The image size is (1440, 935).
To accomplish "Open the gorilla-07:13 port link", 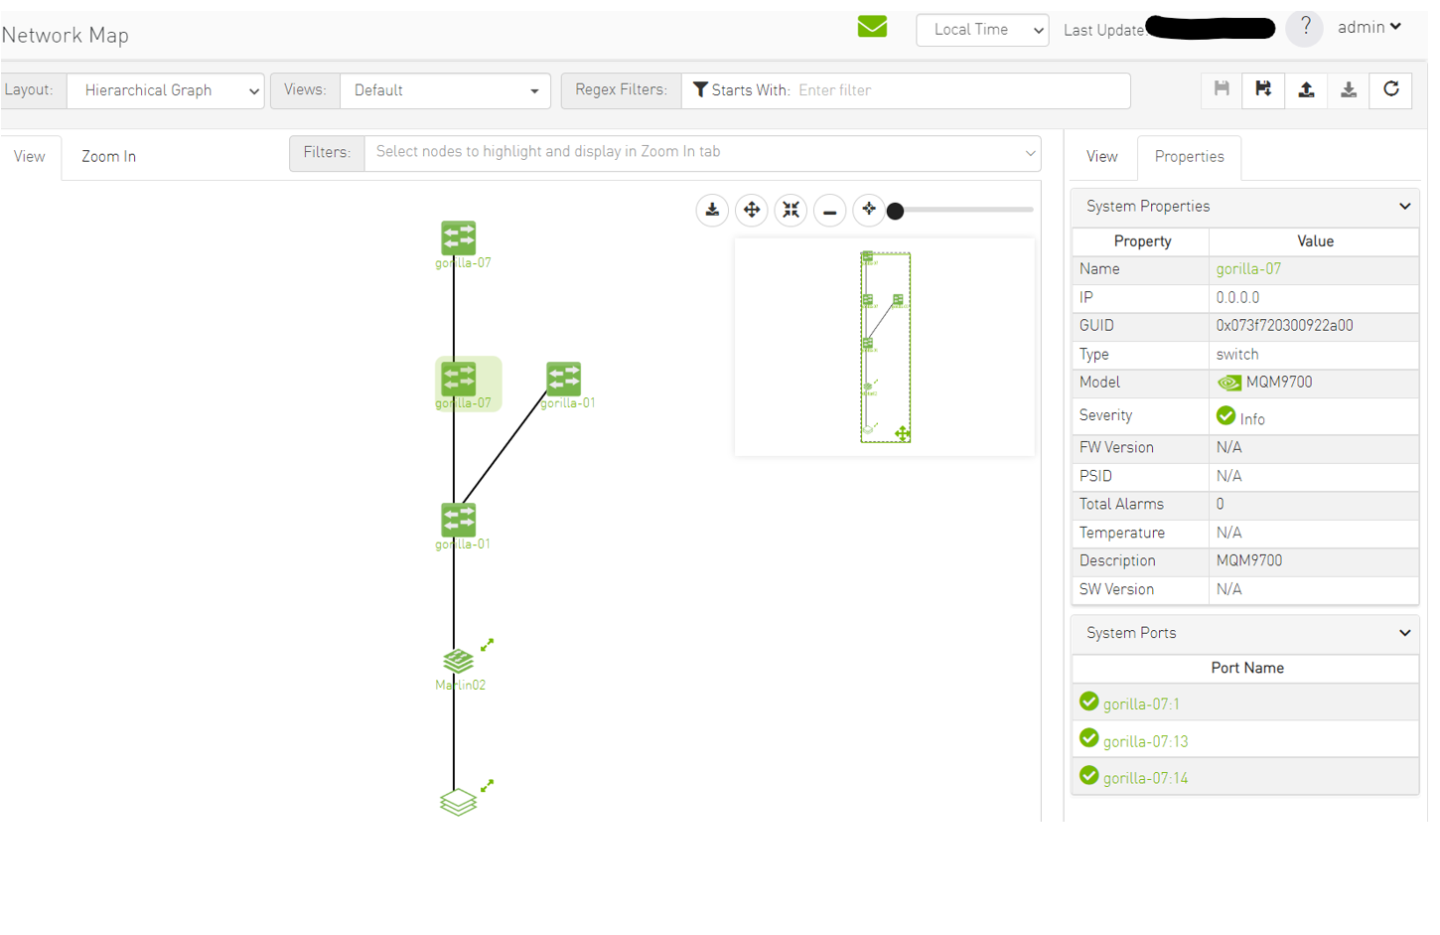I will coord(1145,741).
